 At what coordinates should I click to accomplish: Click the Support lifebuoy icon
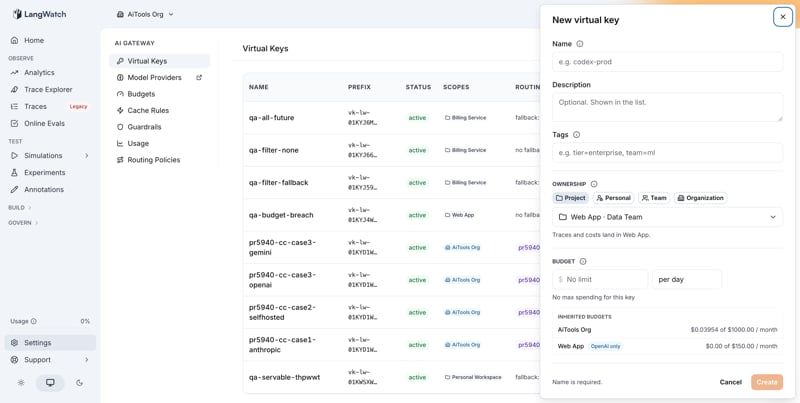(14, 360)
